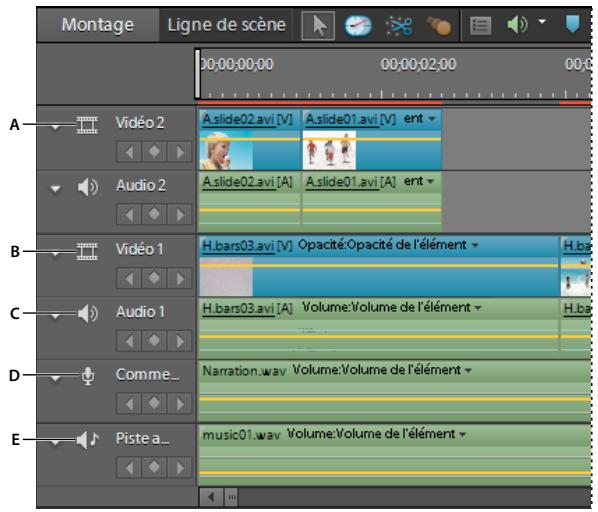
Task: Click the running children clip thumbnail
Action: coord(329,150)
